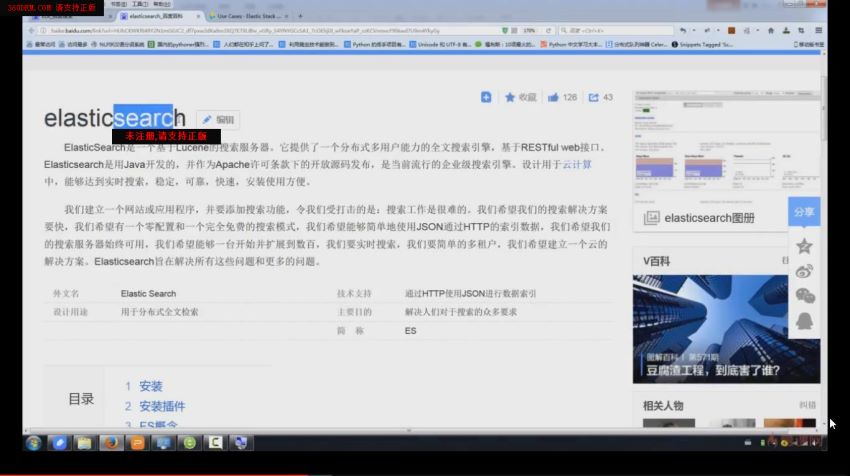Viewport: 850px width, 476px height.
Task: Click the 用于分布式全文检索 table value
Action: 159,312
